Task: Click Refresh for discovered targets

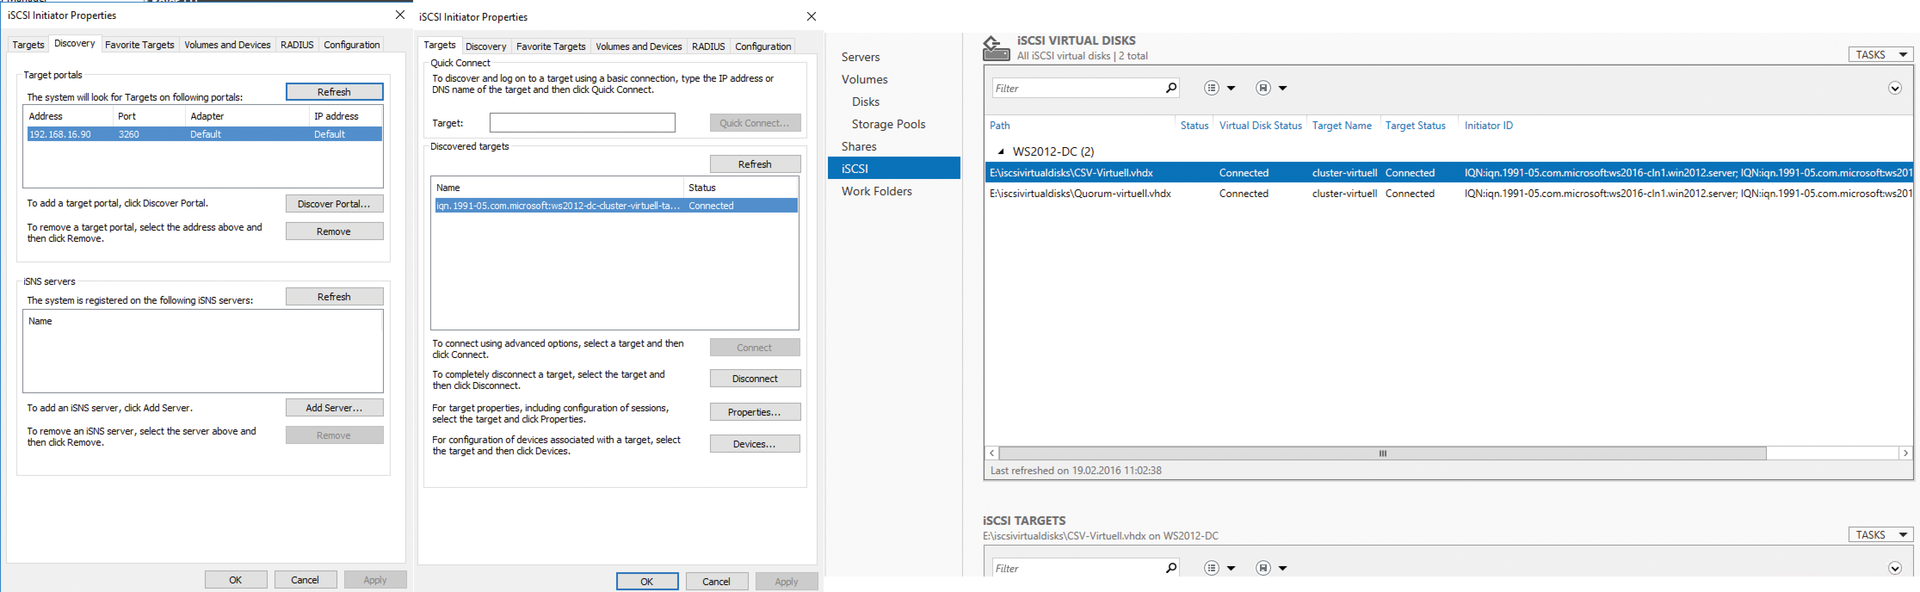Action: coord(755,164)
